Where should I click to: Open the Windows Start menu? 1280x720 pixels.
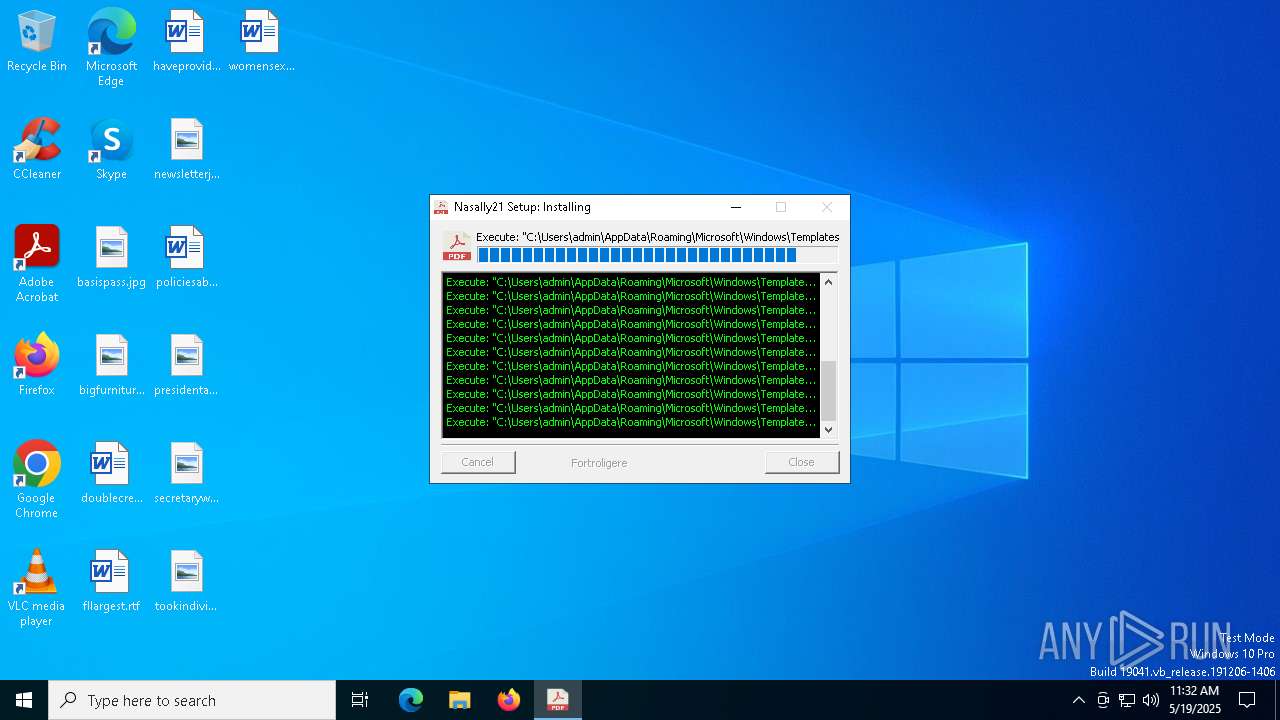coord(24,700)
